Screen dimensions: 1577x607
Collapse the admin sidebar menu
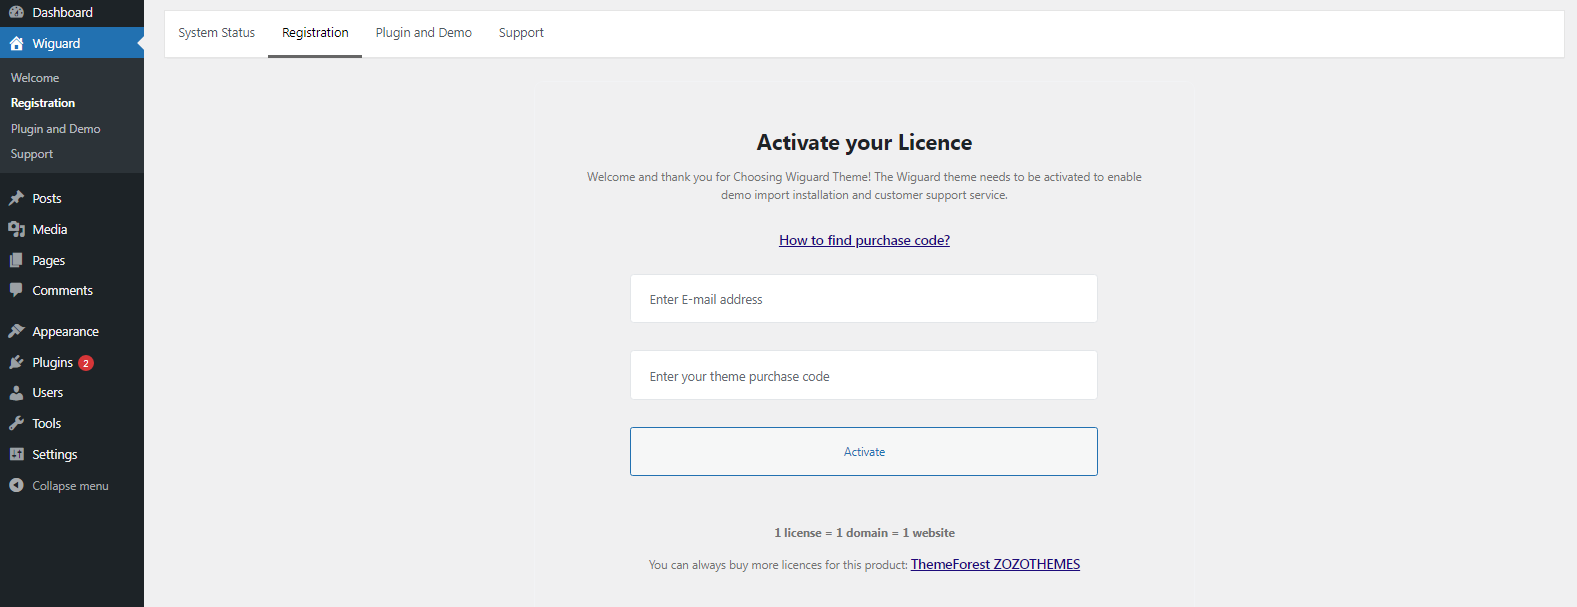click(59, 486)
